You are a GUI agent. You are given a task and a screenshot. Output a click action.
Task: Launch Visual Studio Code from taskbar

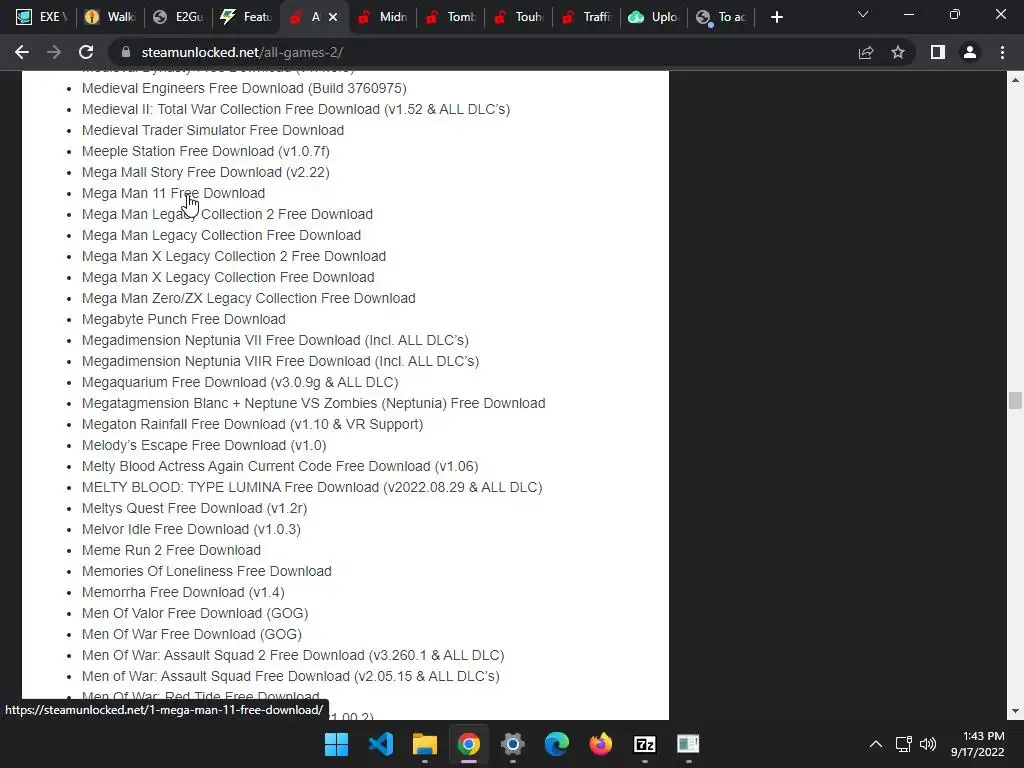click(381, 744)
